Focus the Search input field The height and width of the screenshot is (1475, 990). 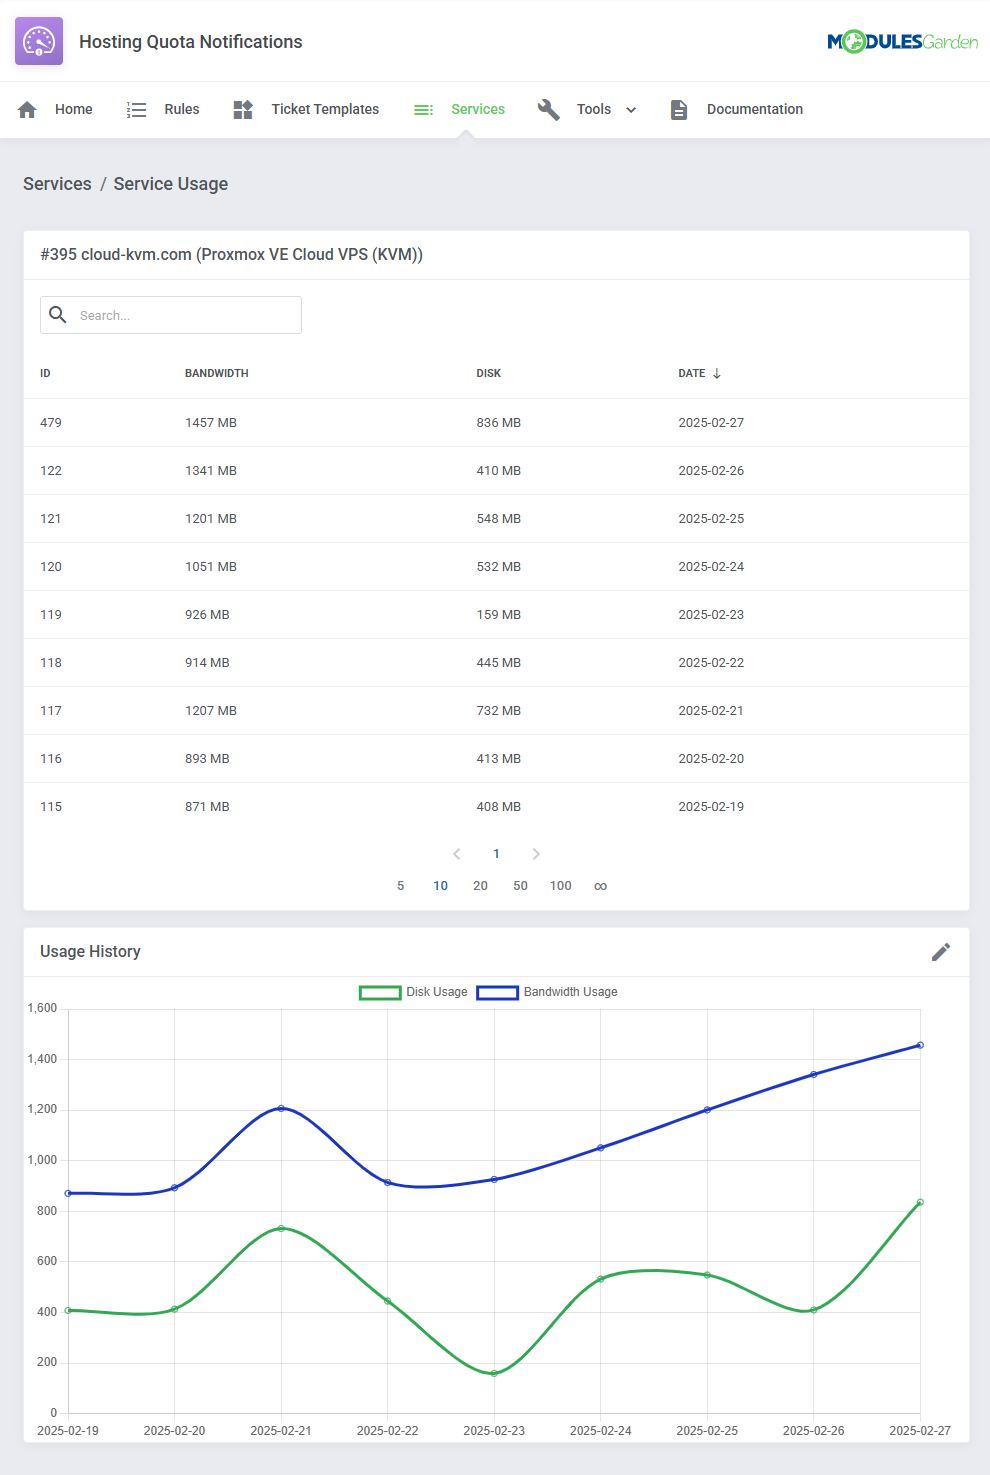point(171,315)
